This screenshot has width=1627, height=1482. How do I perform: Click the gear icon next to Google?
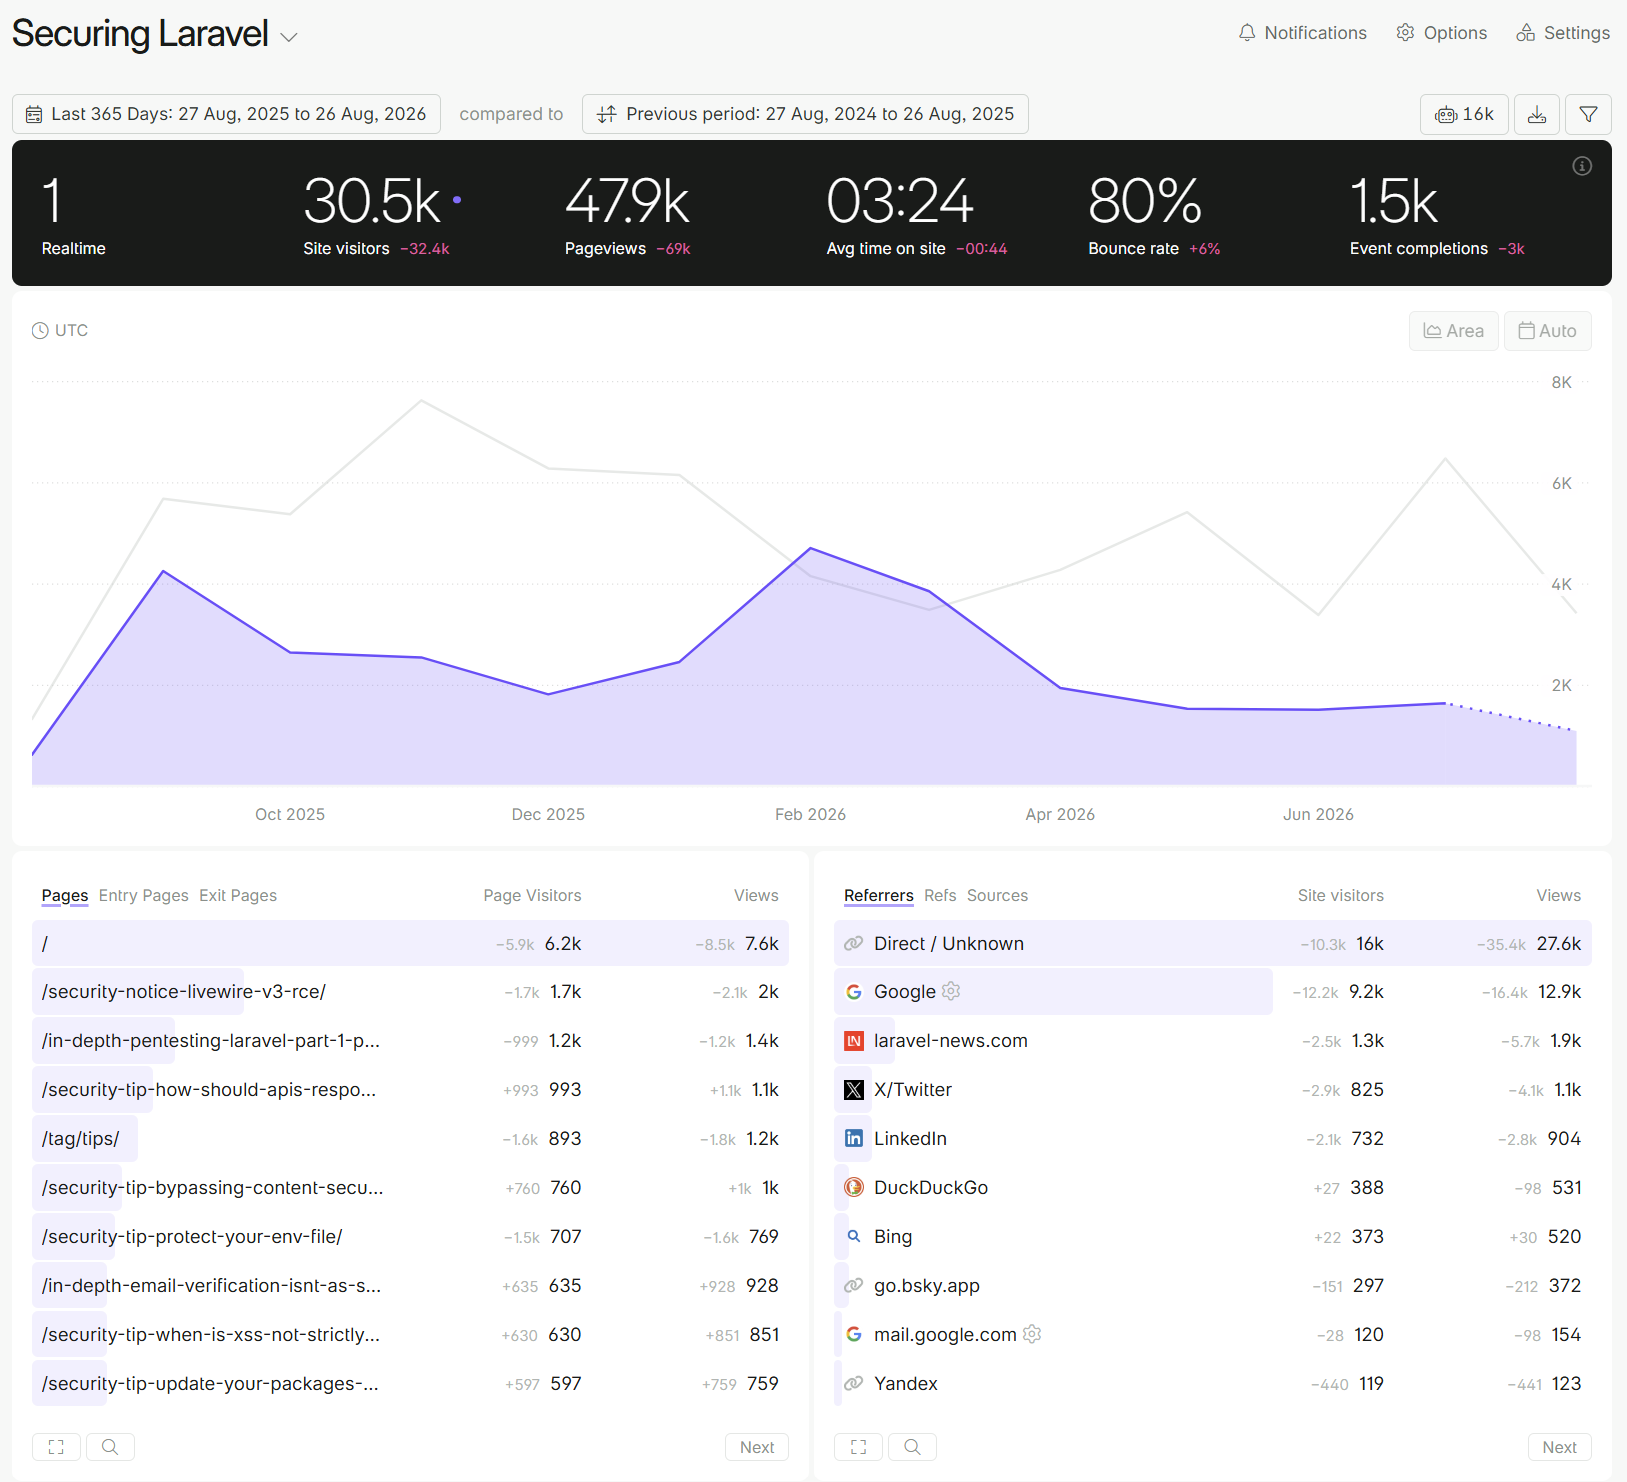pos(951,991)
